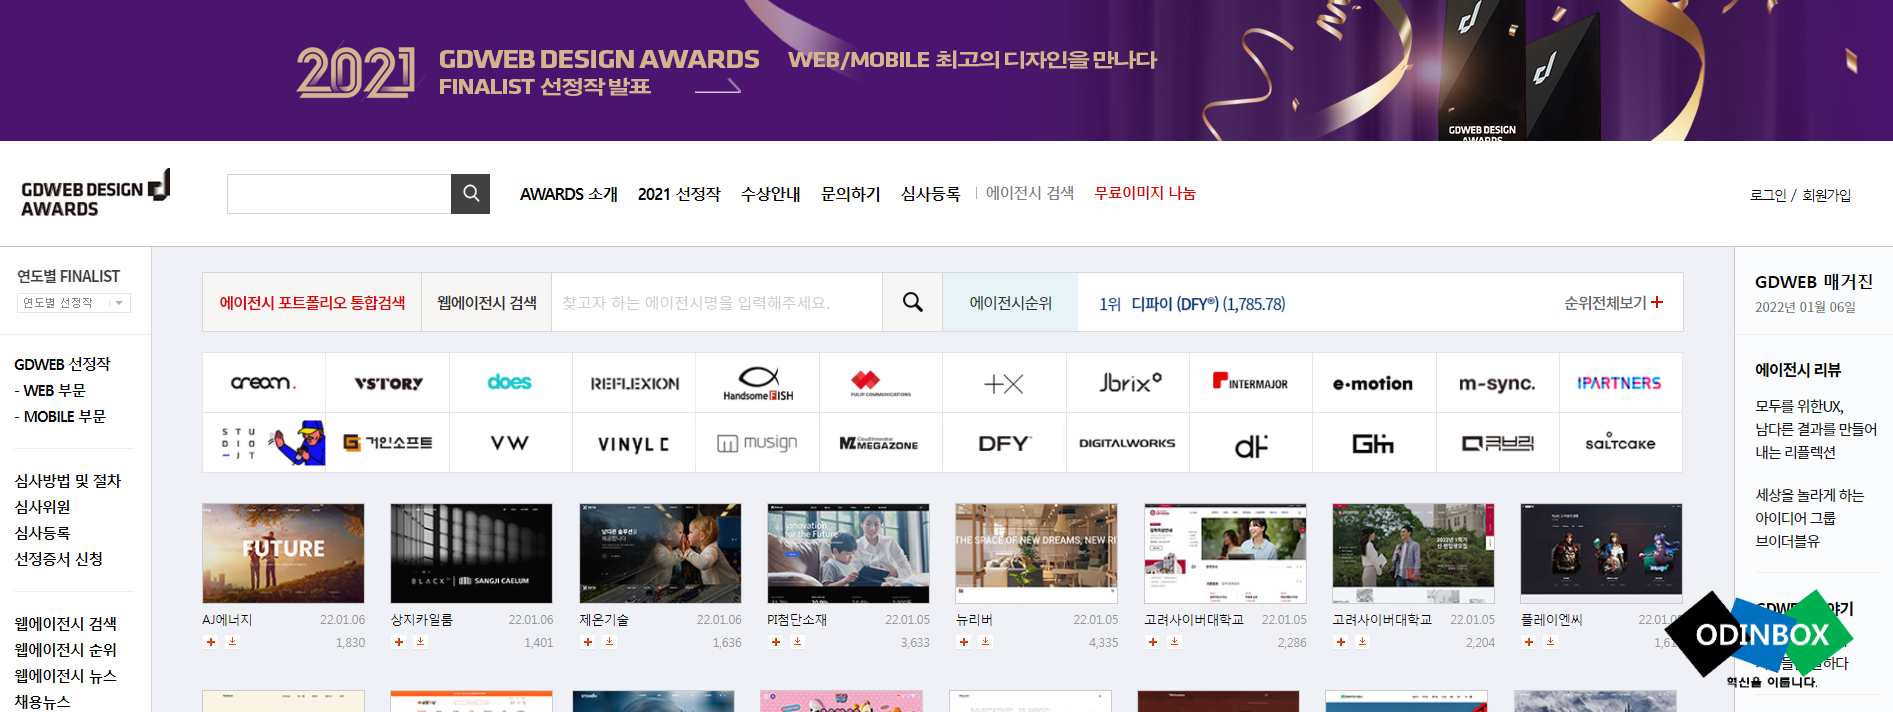Open the musign agency logo

click(x=758, y=443)
